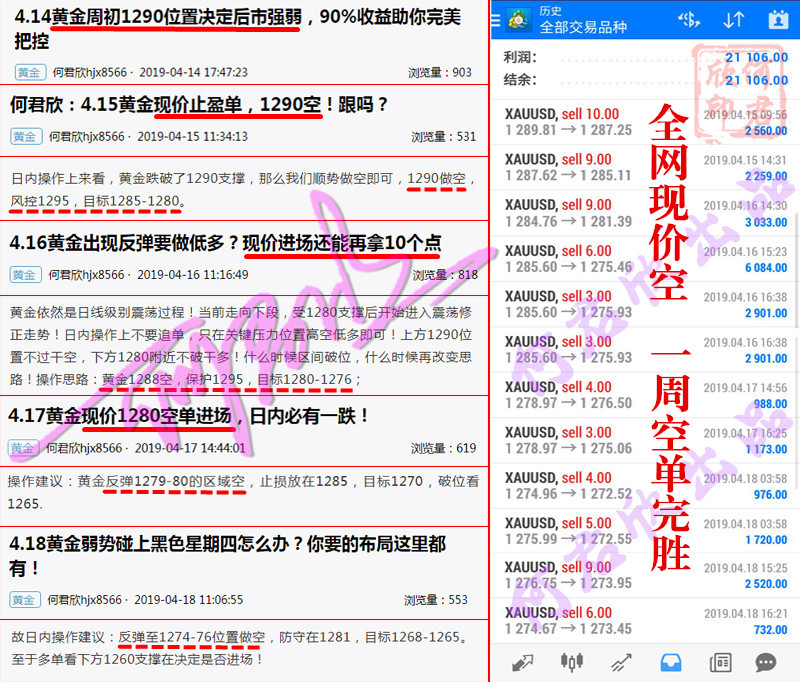Tap the MetaTrader app logo icon
Viewport: 800px width, 682px height.
pyautogui.click(x=520, y=20)
